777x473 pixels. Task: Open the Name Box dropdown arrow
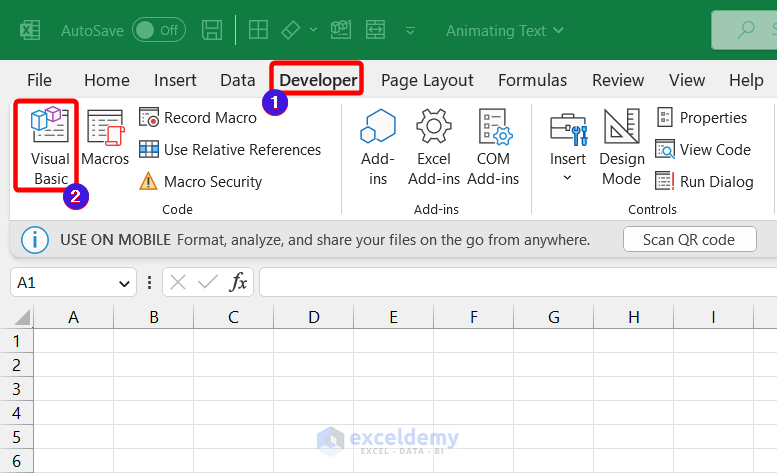click(124, 283)
